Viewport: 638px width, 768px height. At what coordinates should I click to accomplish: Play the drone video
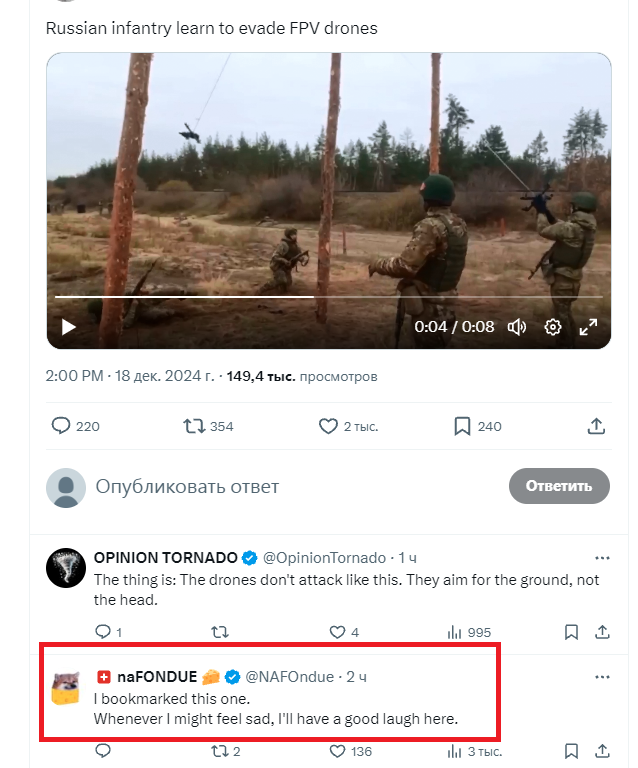[x=69, y=327]
